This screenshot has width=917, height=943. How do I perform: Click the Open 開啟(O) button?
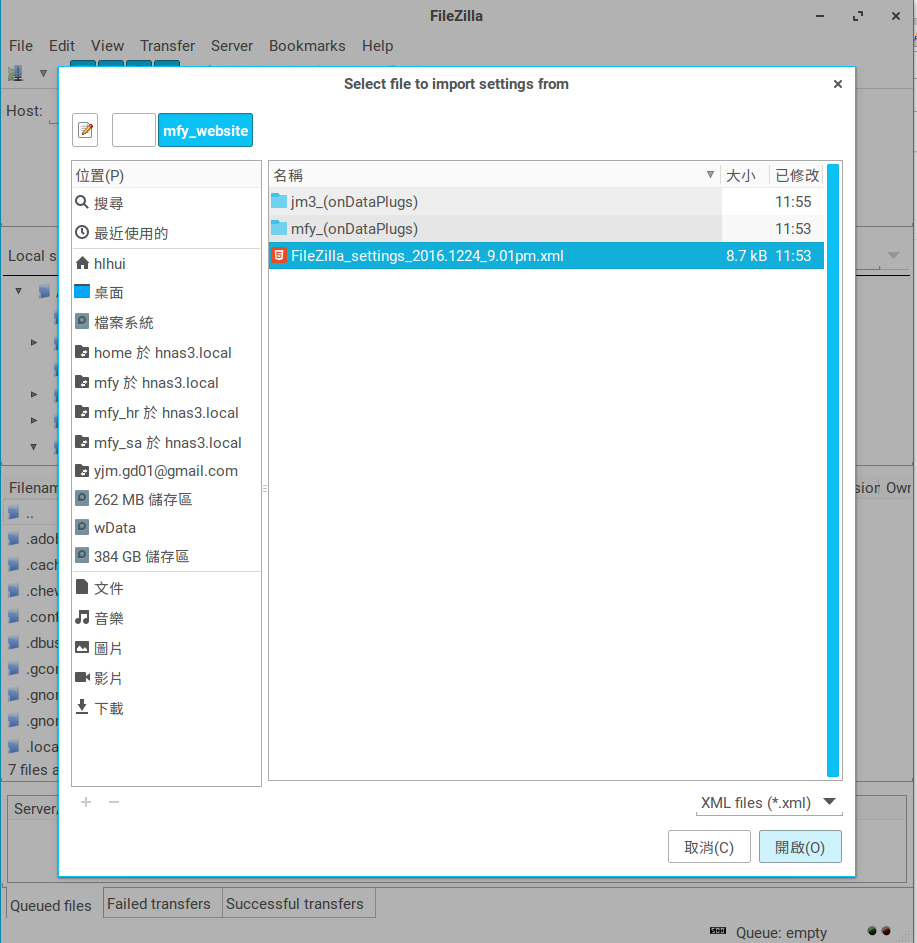pos(799,847)
